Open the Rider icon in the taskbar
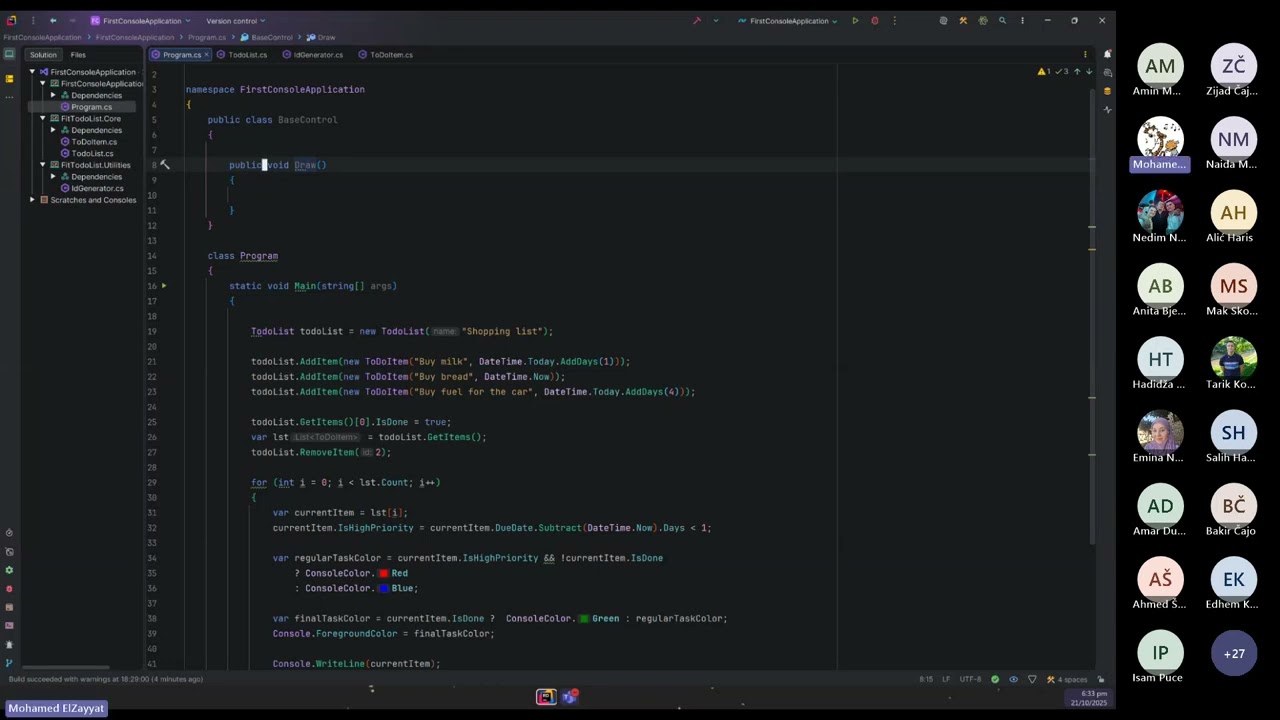Screen dimensions: 1280x720 [x=546, y=697]
